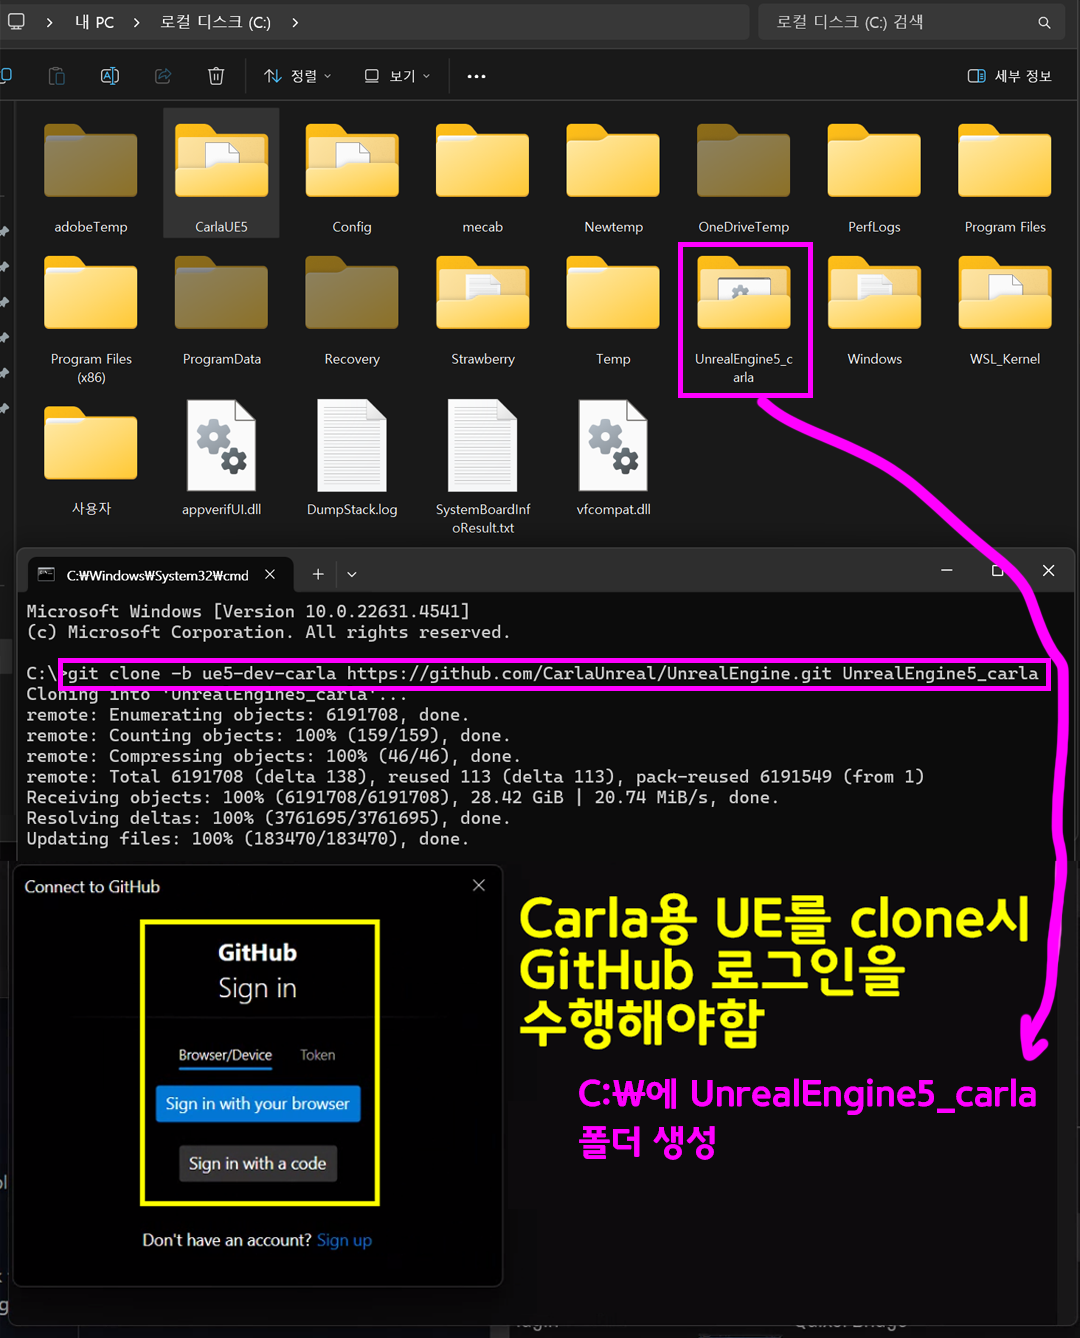1080x1338 pixels.
Task: Click 'Updating files: 100%' terminal line
Action: pyautogui.click(x=247, y=839)
